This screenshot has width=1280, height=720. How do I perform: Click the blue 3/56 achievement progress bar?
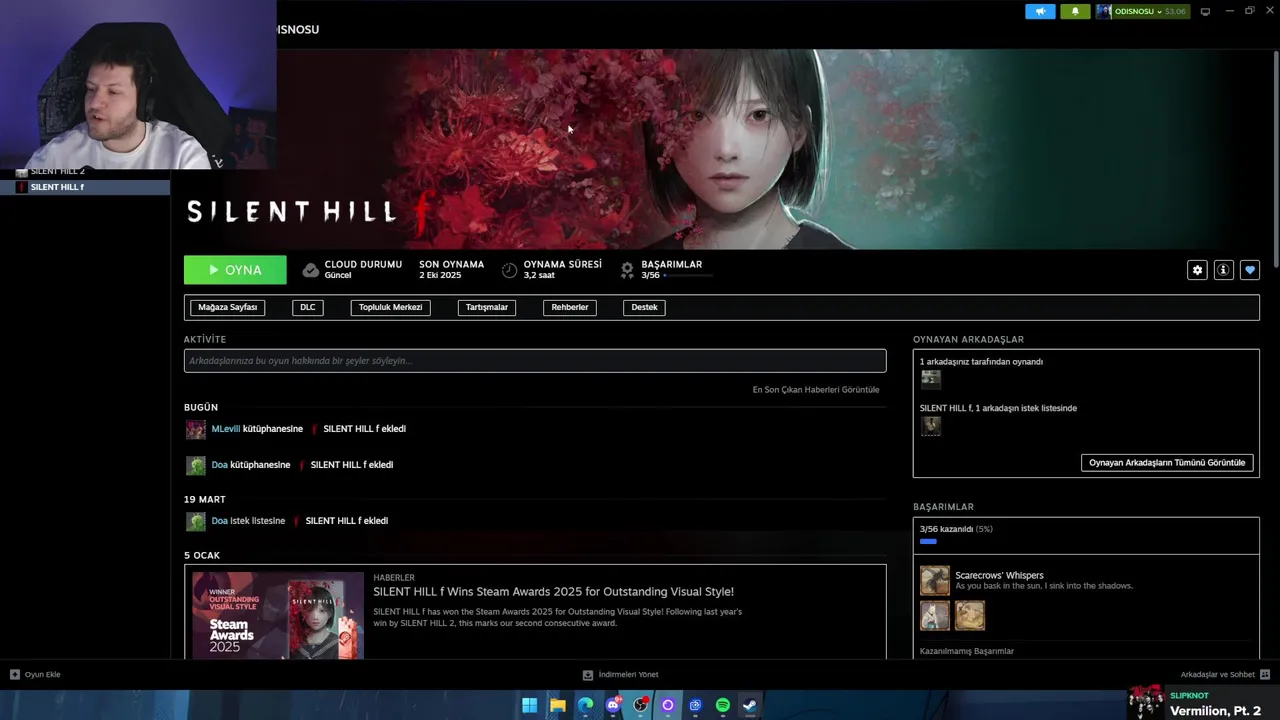928,542
